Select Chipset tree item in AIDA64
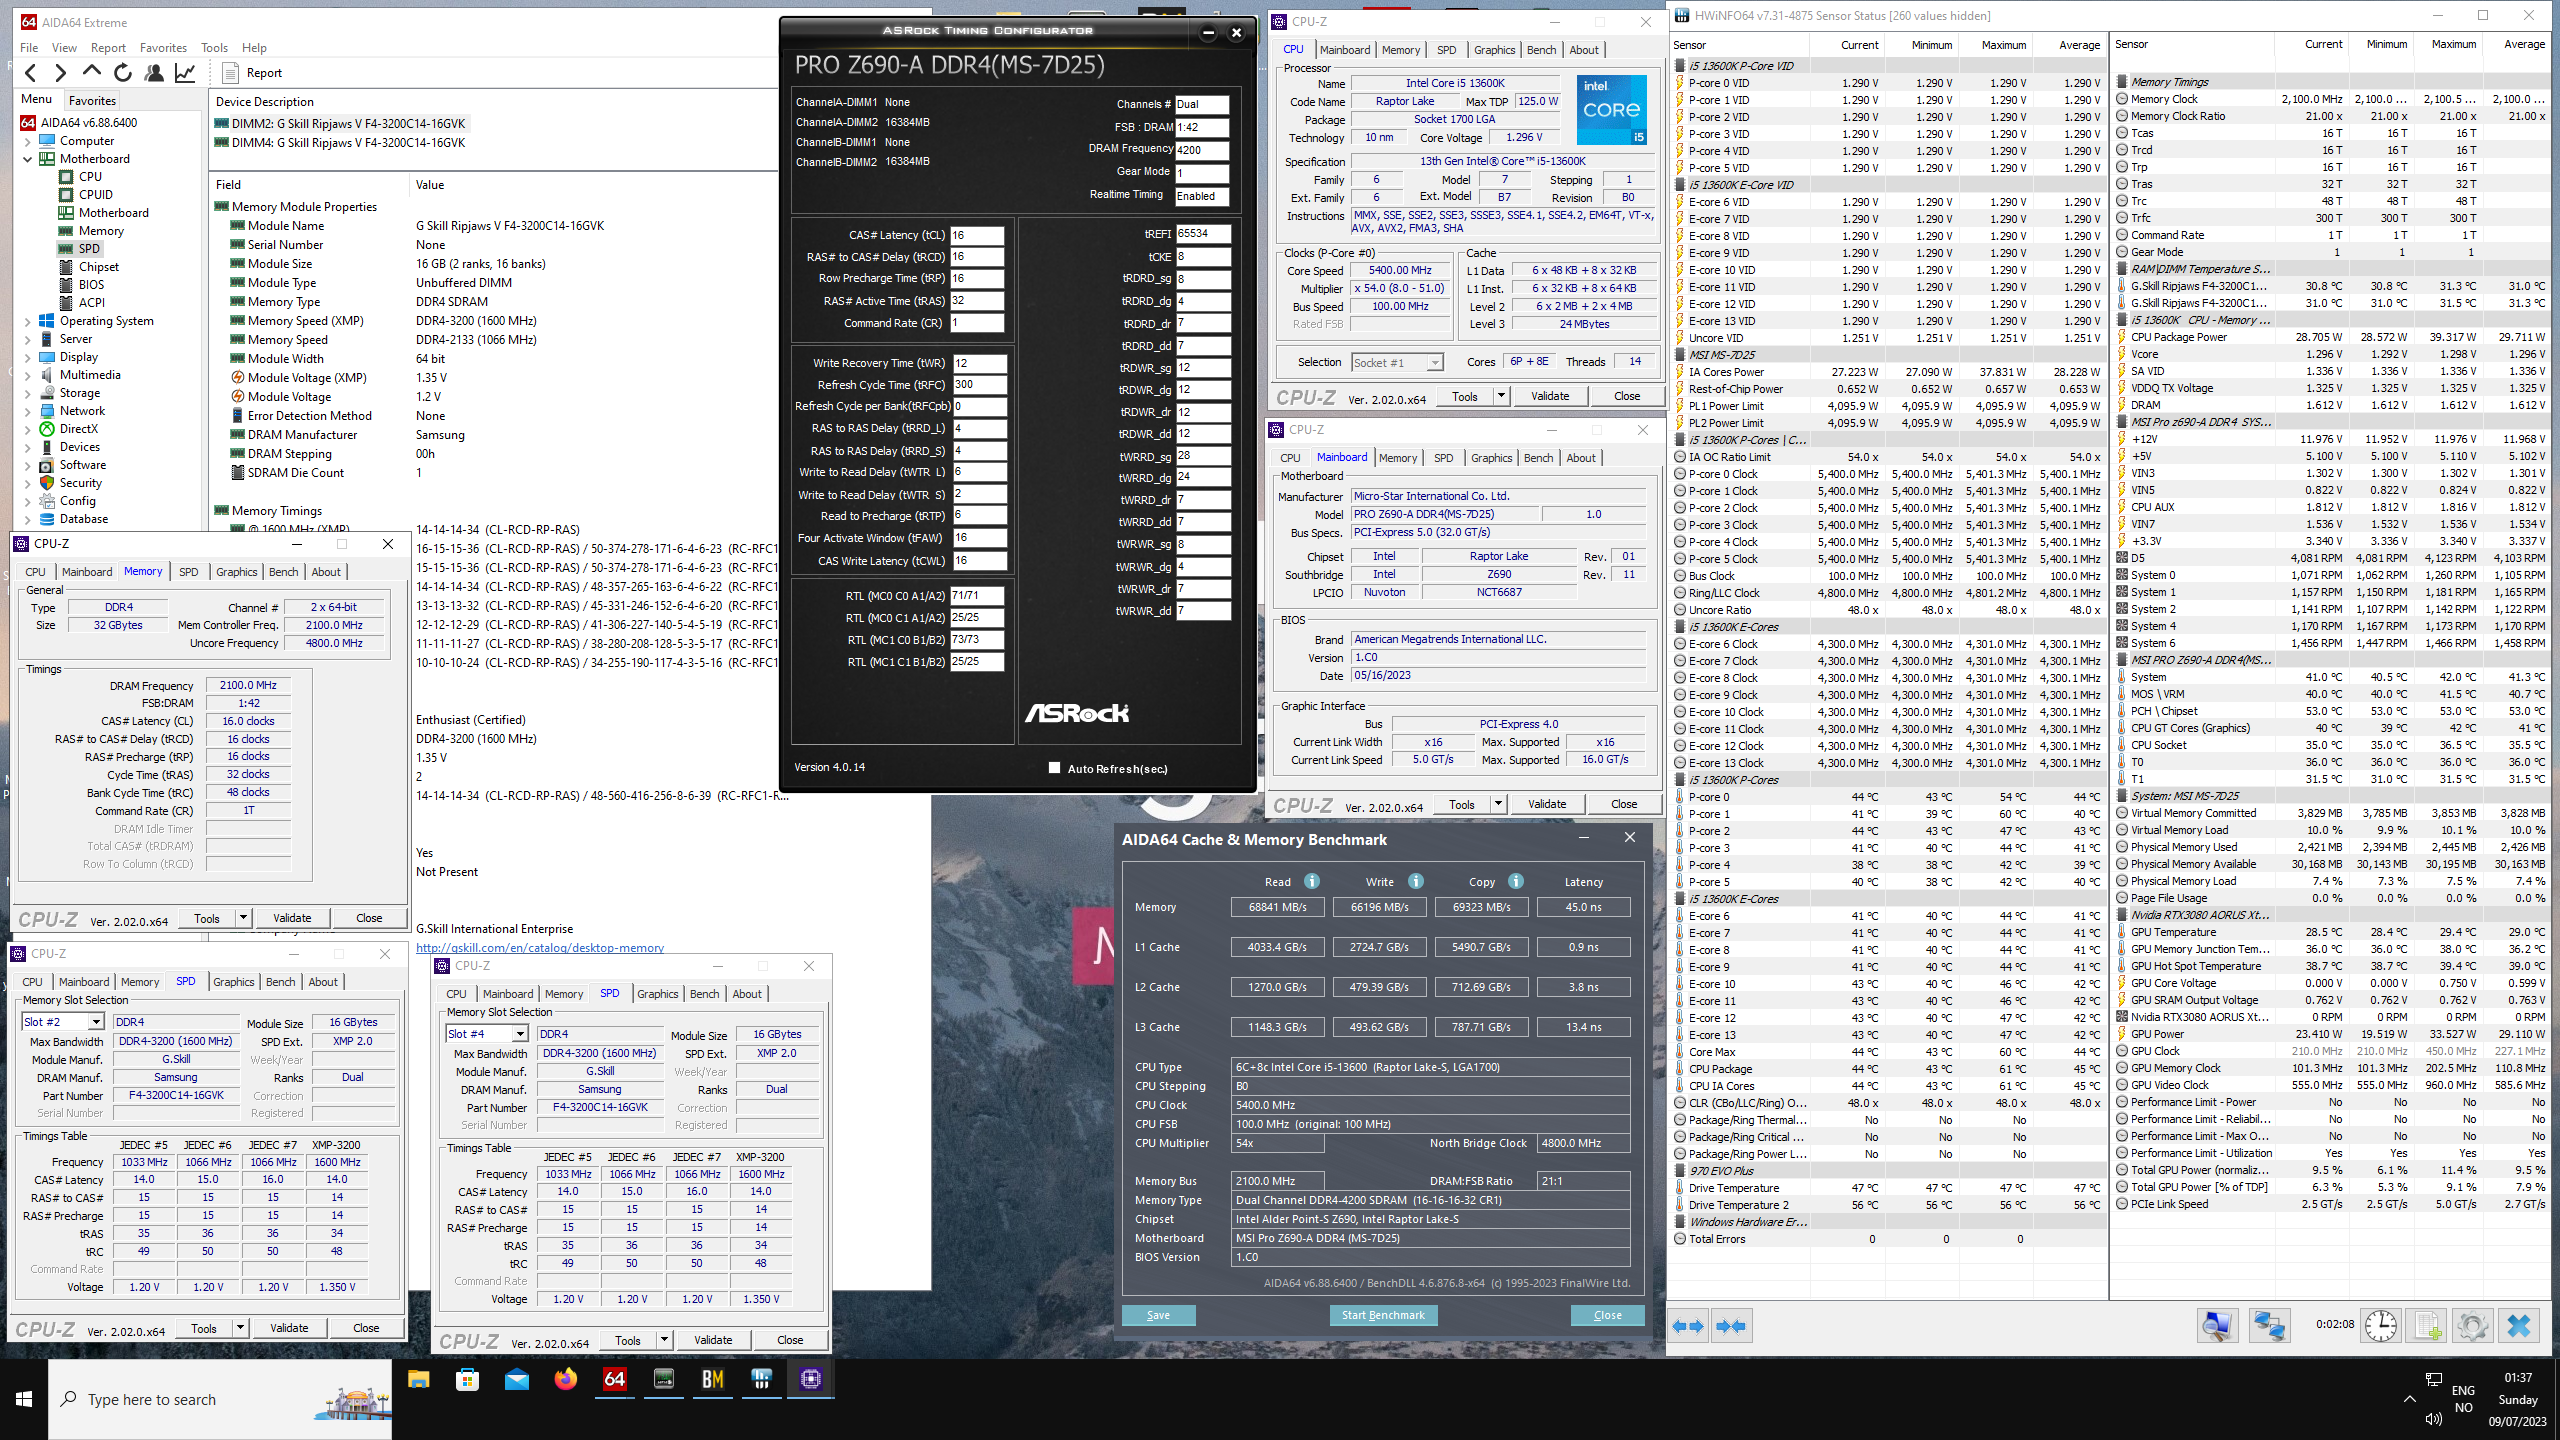This screenshot has width=2560, height=1440. tap(98, 267)
